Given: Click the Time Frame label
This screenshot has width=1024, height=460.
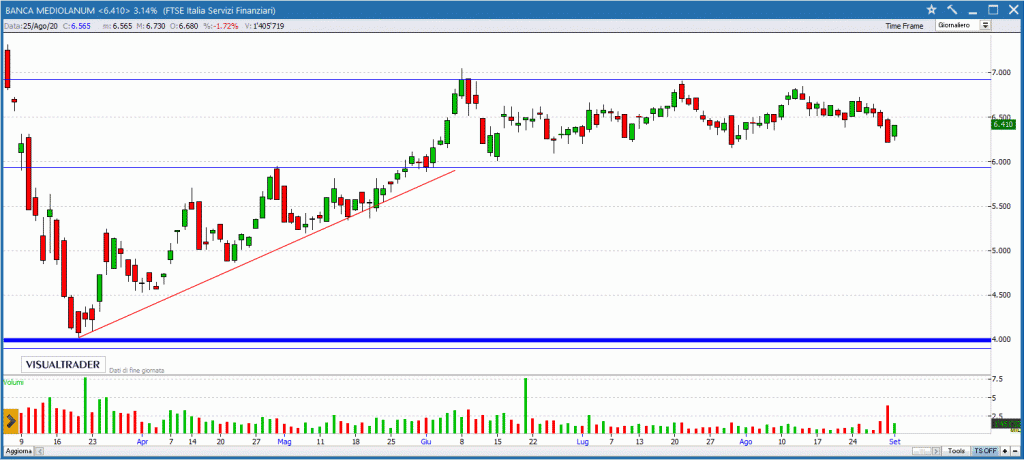Looking at the screenshot, I should (x=904, y=26).
